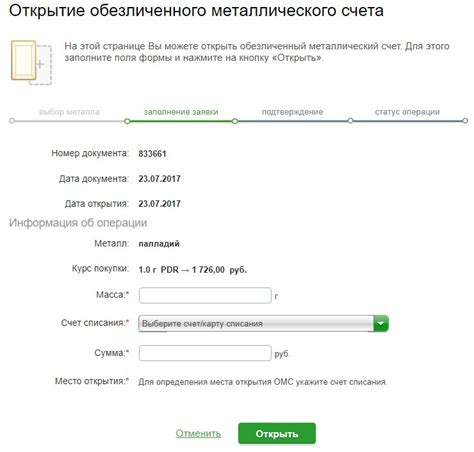Click the 'Номер документа:' label
This screenshot has height=452, width=474.
pyautogui.click(x=90, y=153)
